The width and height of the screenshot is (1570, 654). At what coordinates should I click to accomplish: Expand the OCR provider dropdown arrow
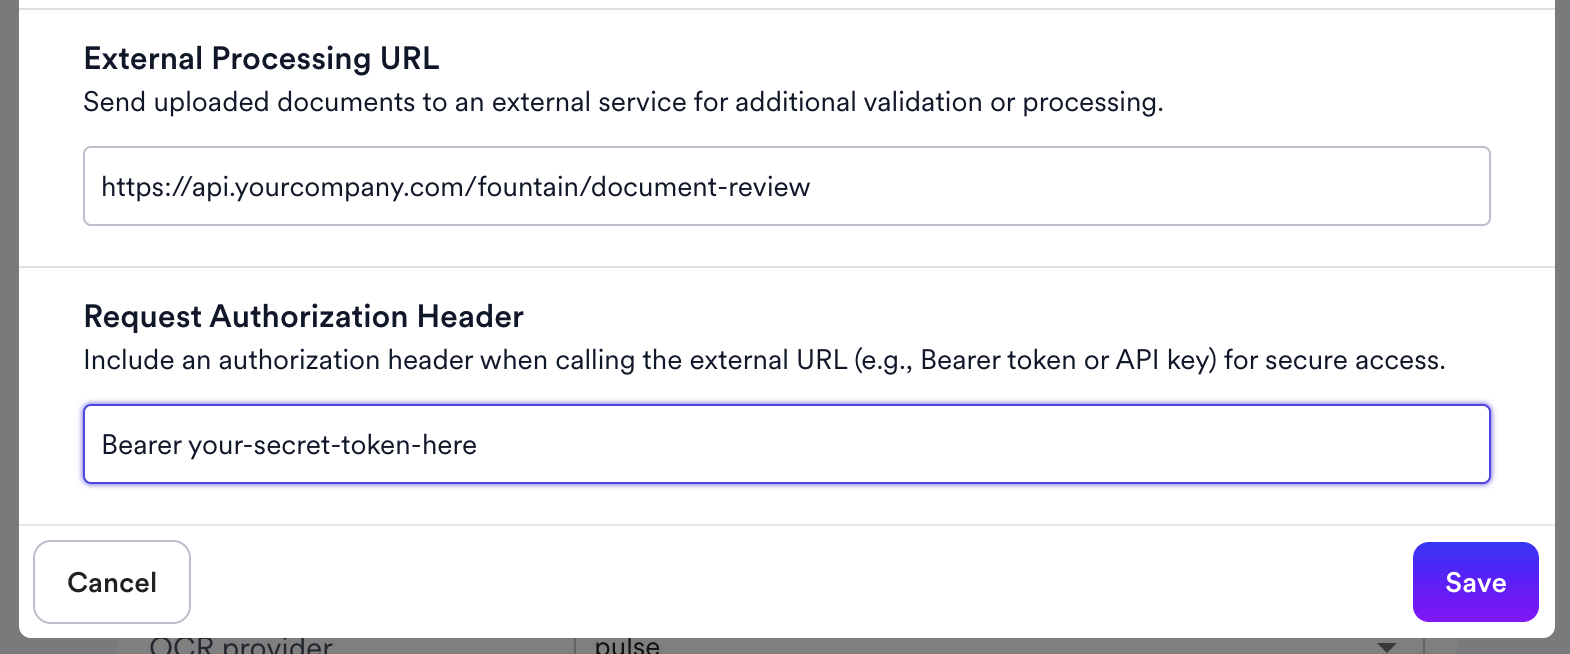point(1386,647)
